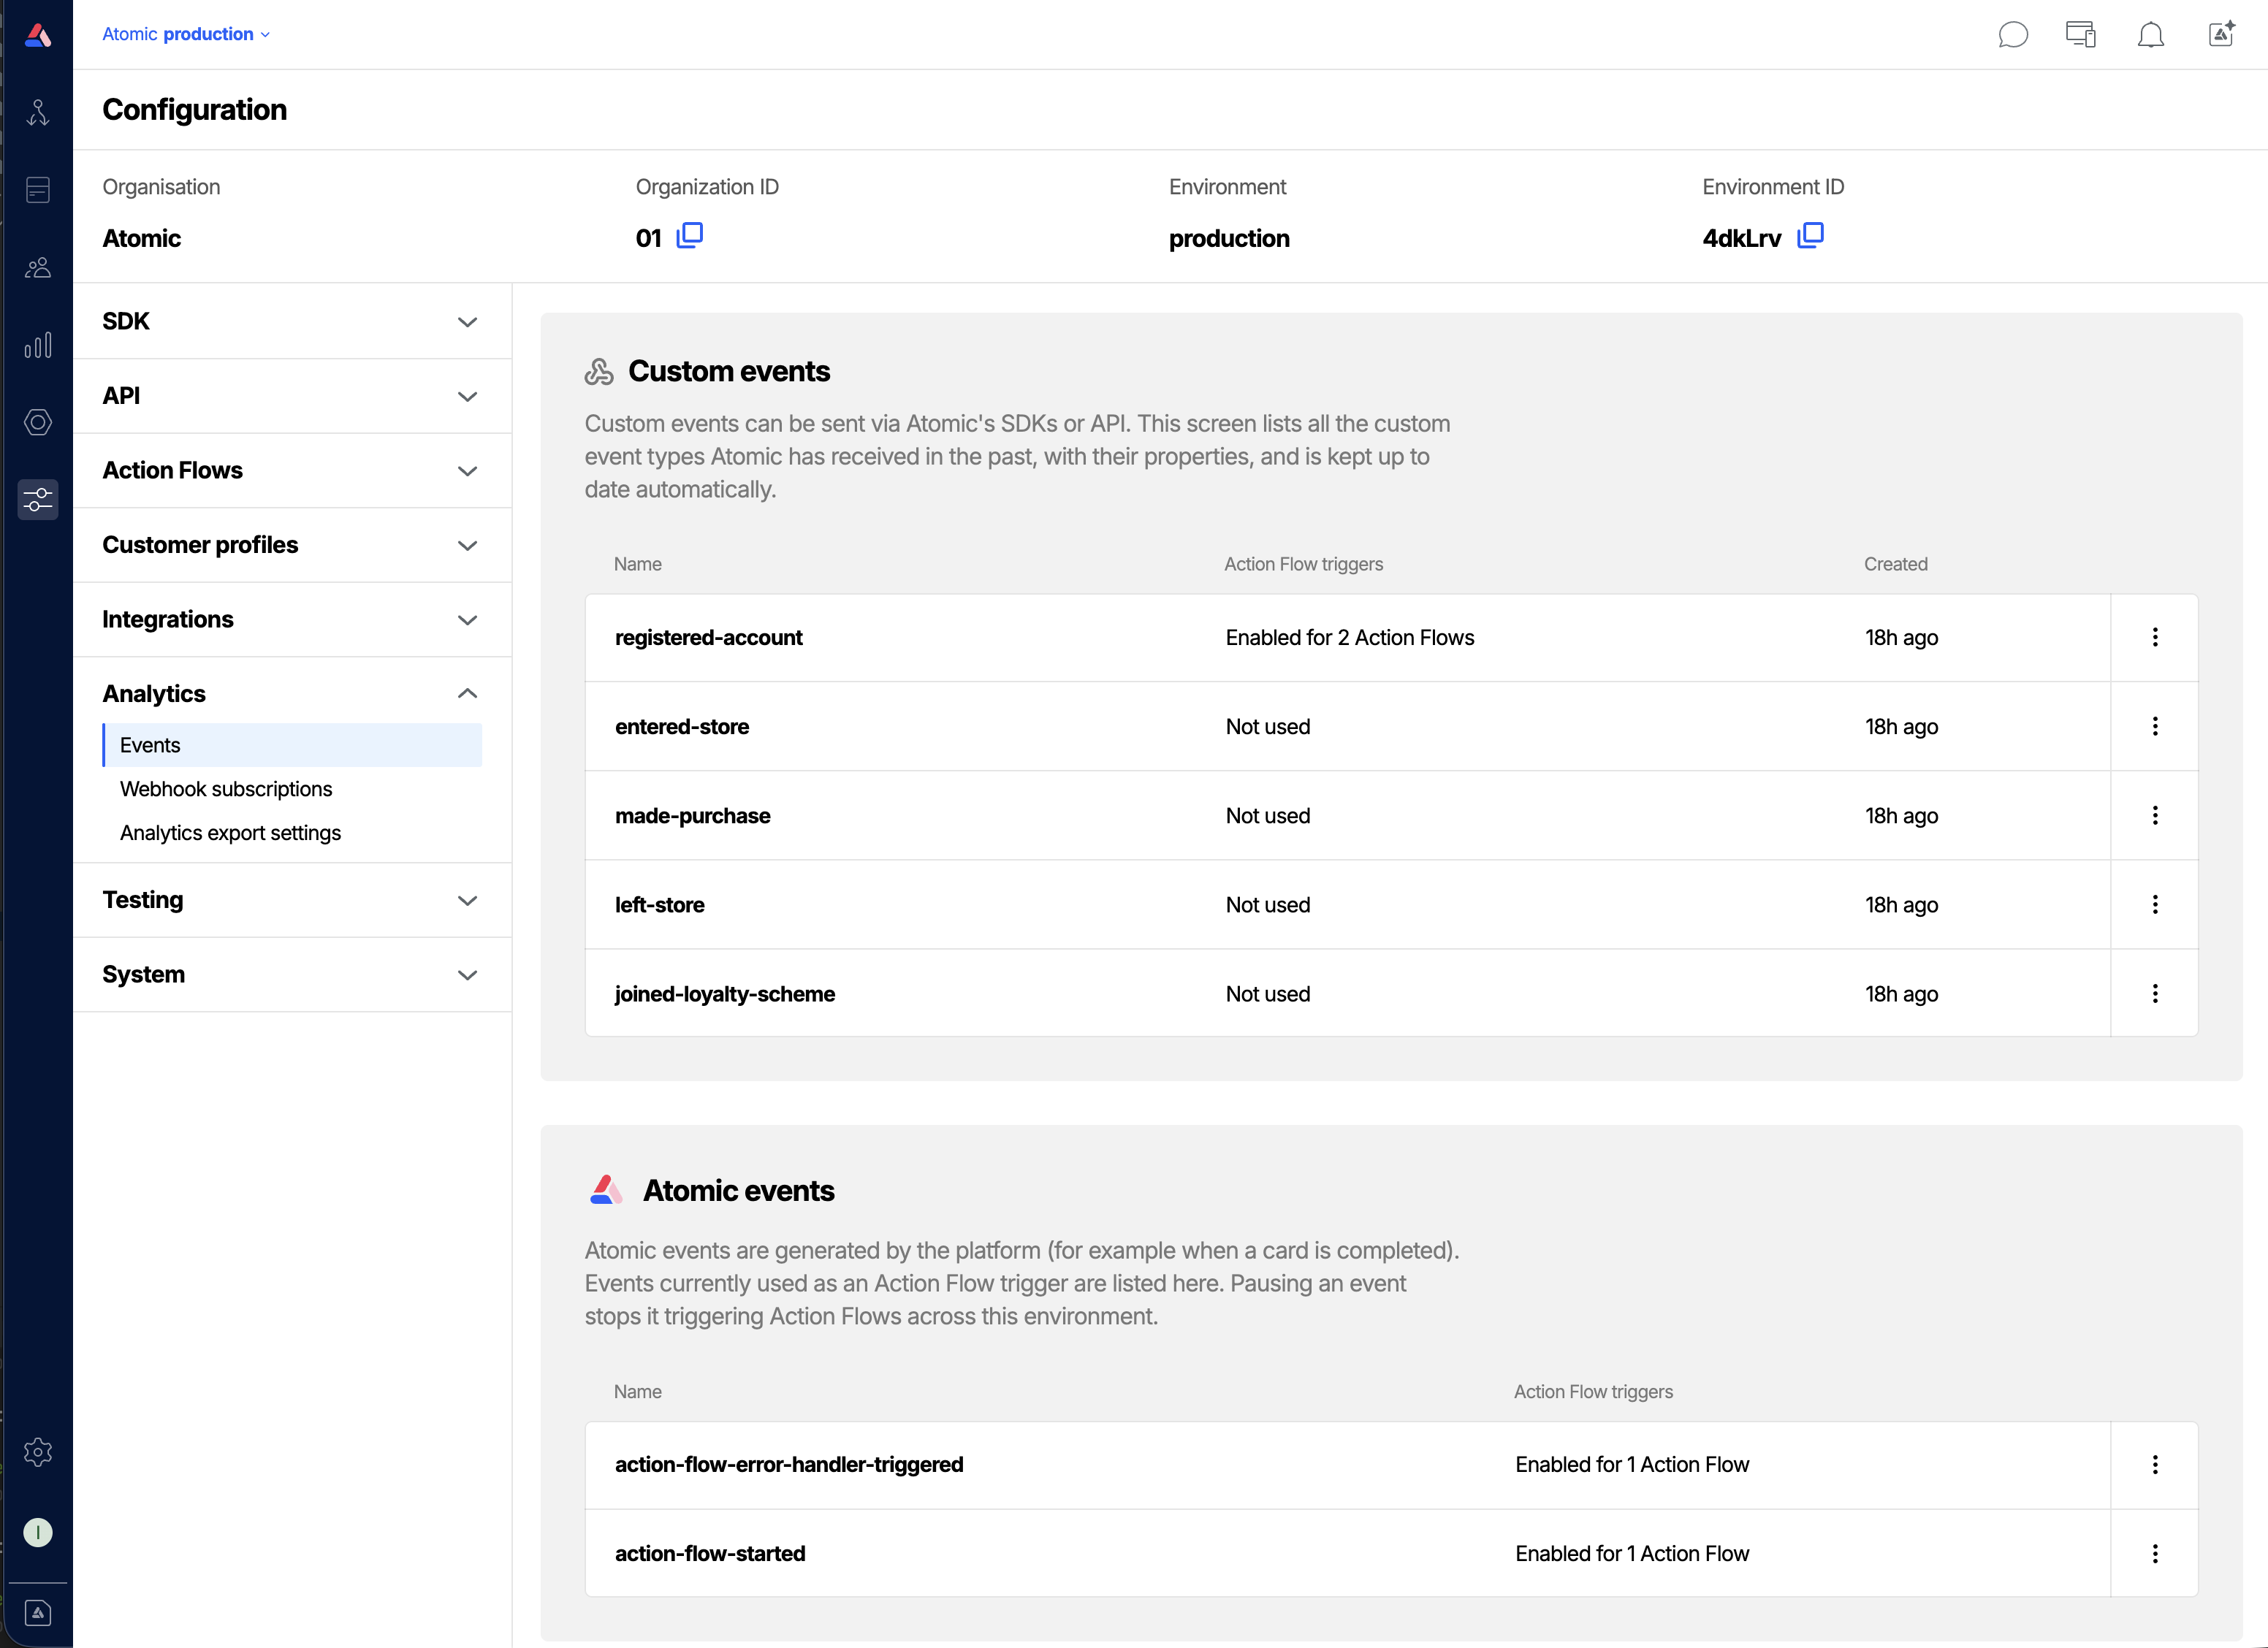Open options menu for action-flow-error-handler-triggered
This screenshot has height=1648, width=2268.
[2155, 1464]
